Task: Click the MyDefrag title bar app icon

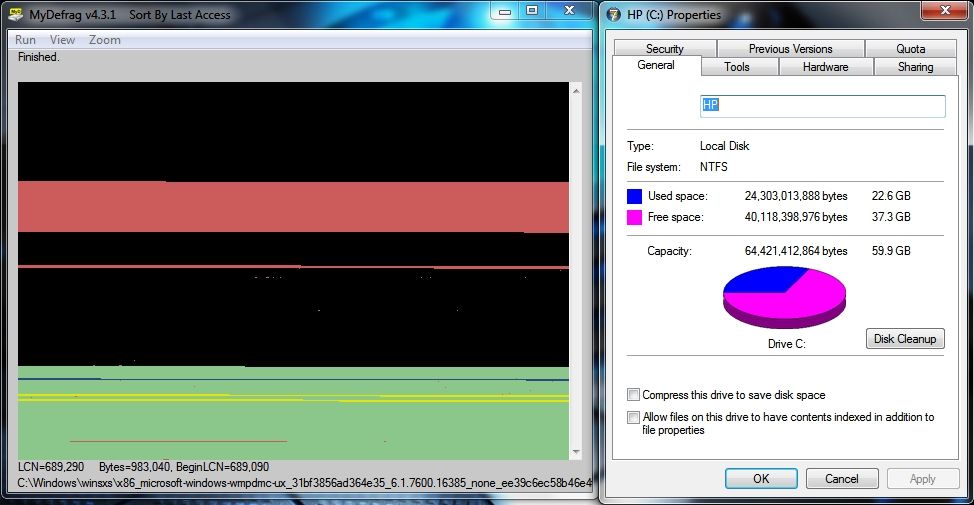Action: click(16, 14)
